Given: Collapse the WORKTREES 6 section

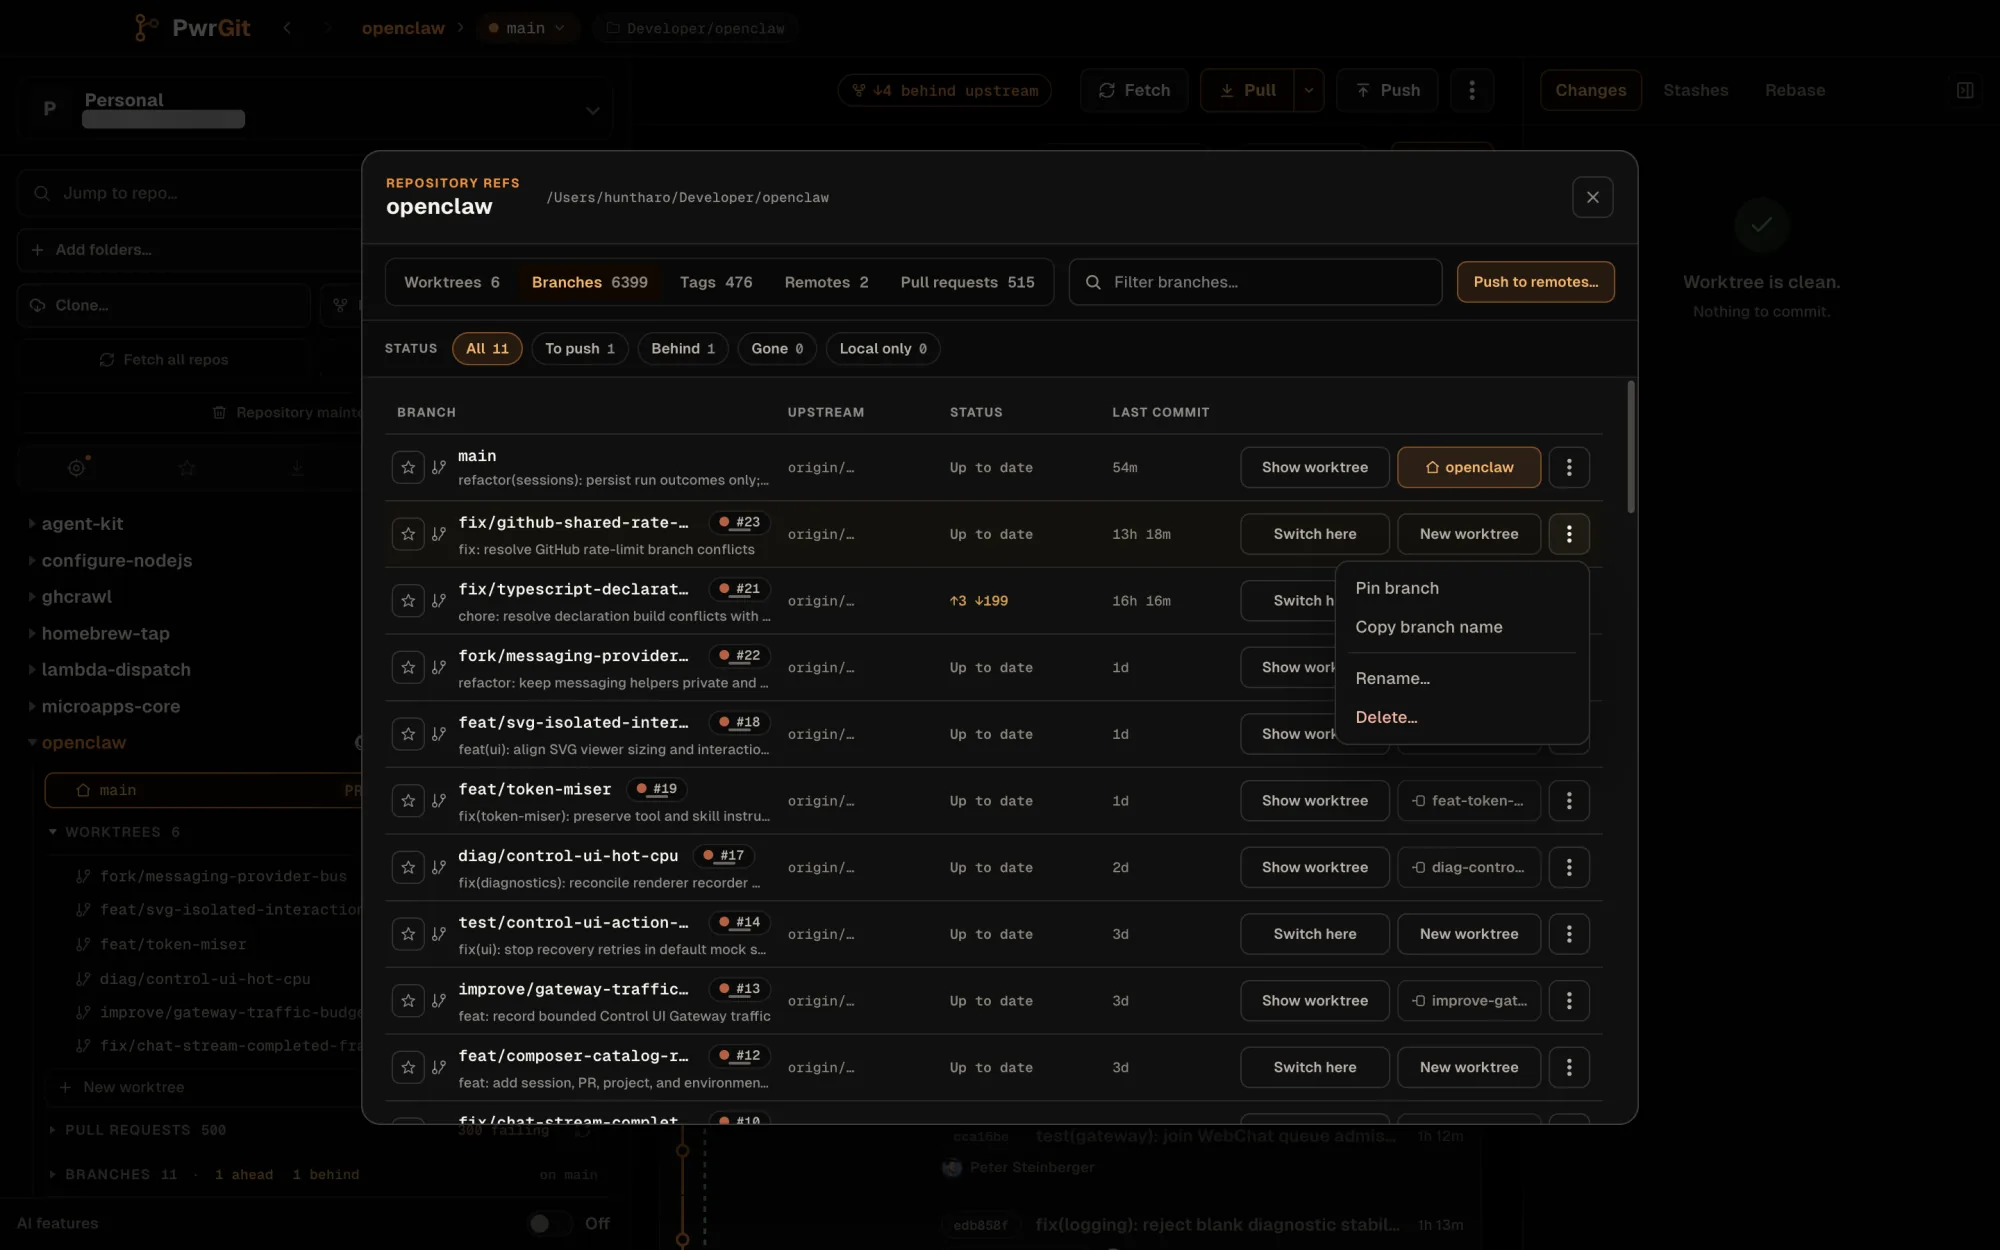Looking at the screenshot, I should [53, 831].
